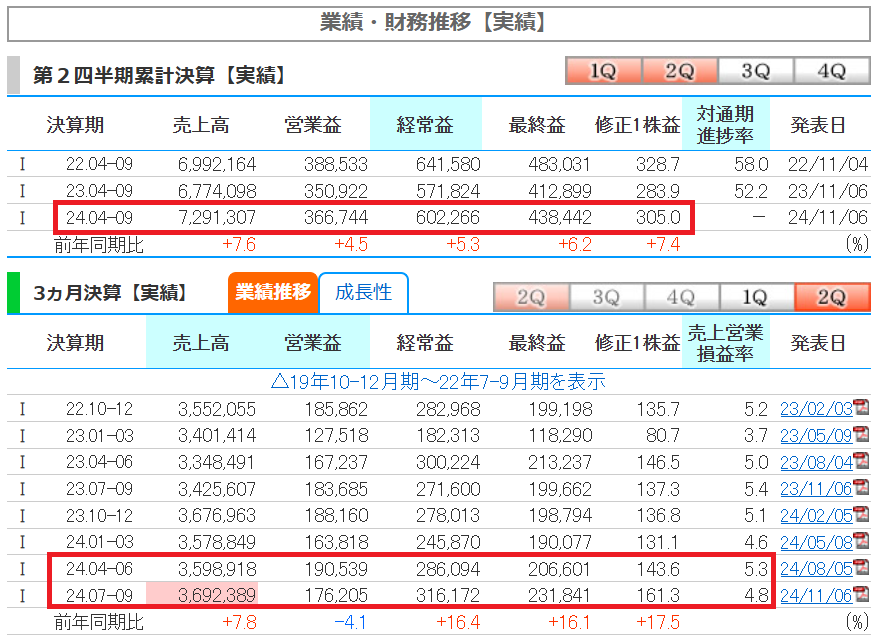The image size is (878, 635).
Task: Select 23.04-09 period cell
Action: (99, 192)
